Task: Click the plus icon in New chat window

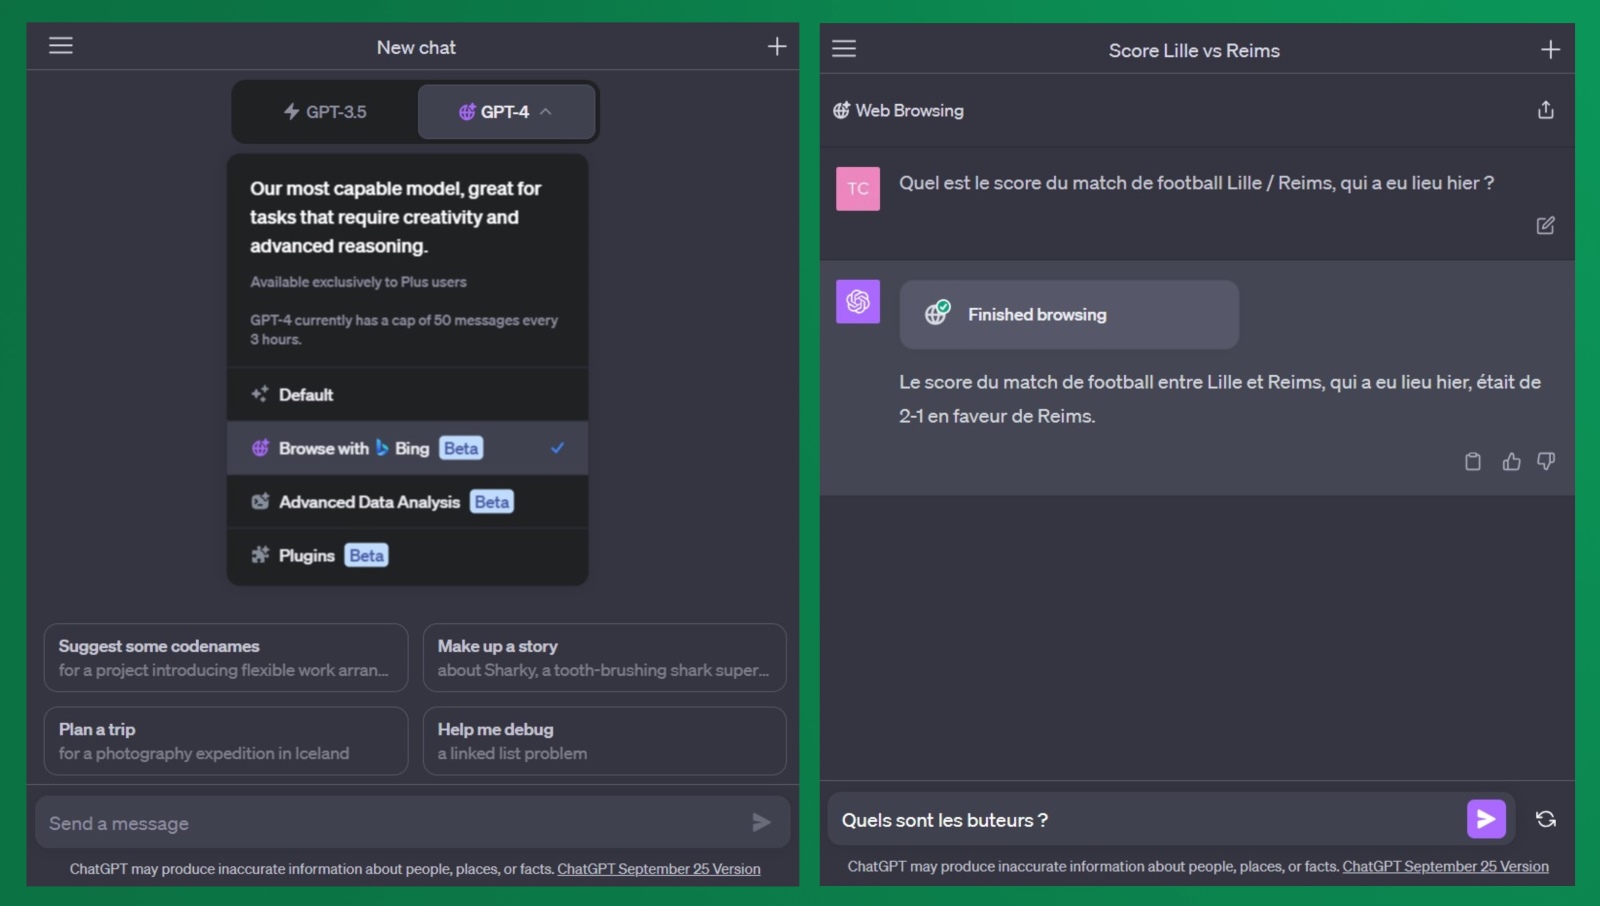Action: click(777, 46)
